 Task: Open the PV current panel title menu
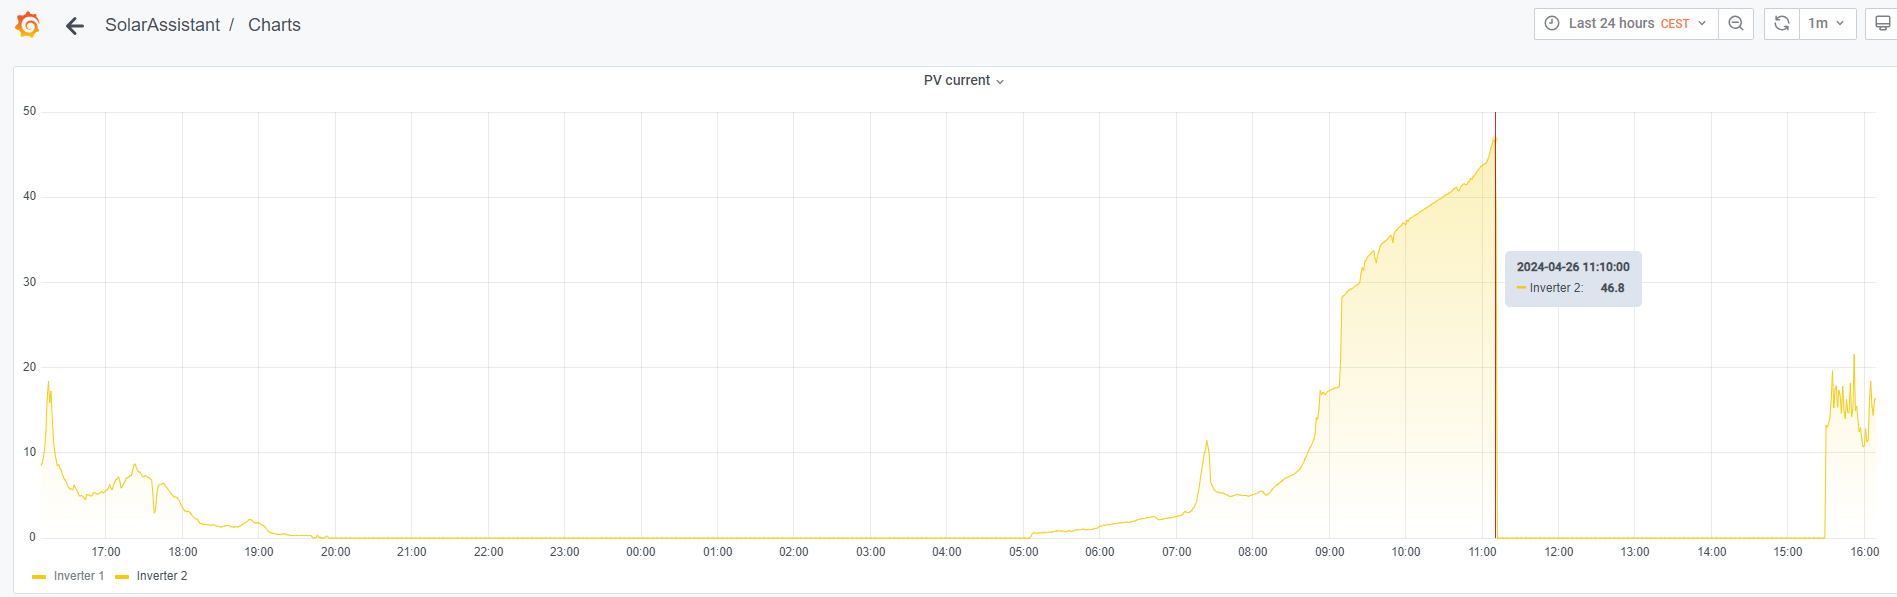pos(963,80)
